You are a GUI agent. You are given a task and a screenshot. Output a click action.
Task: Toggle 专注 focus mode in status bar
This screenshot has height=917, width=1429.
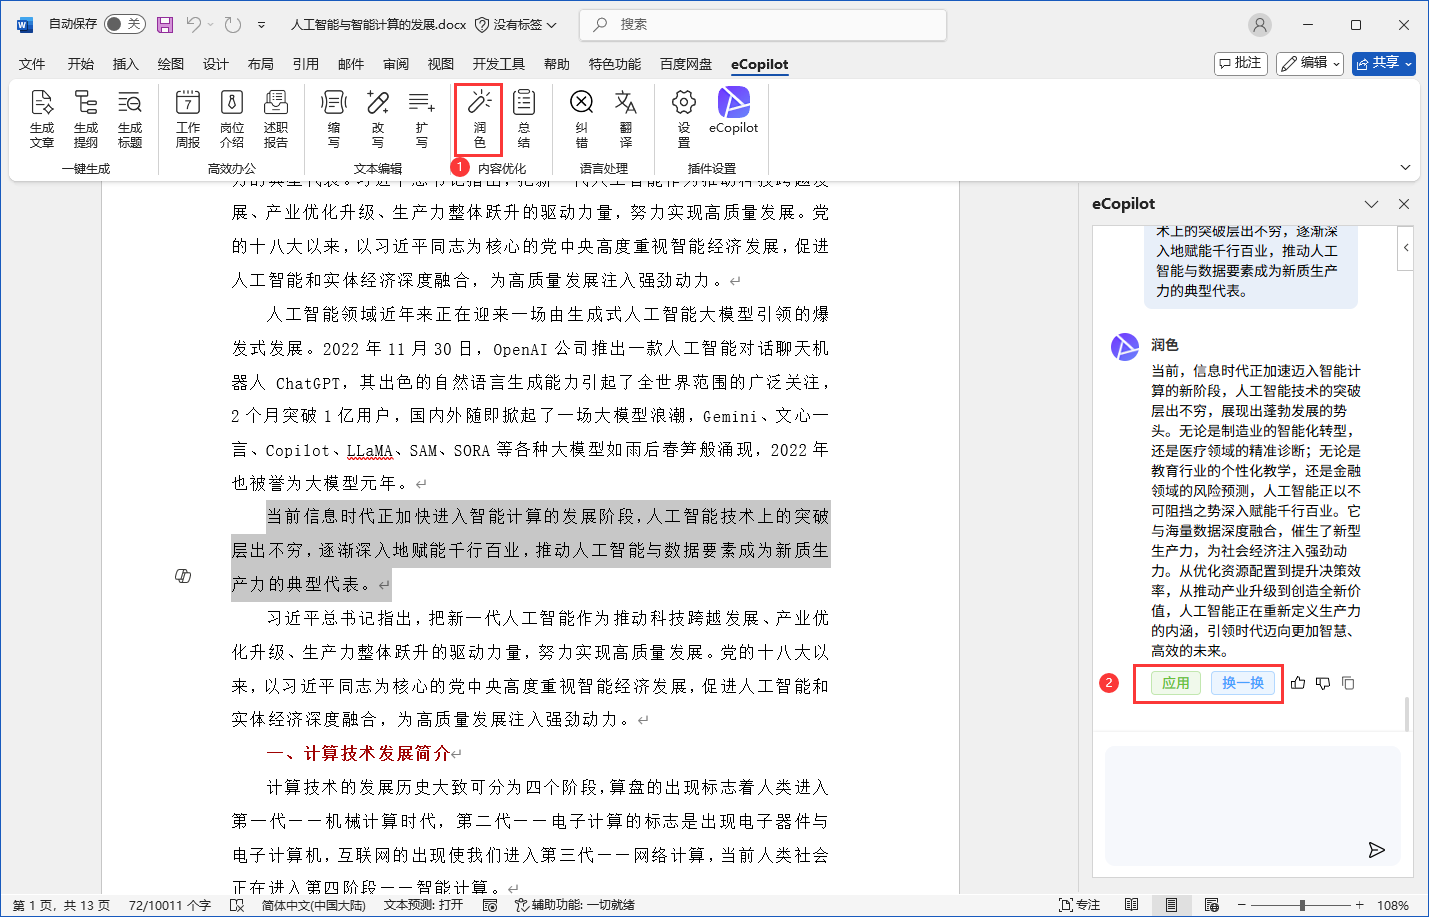(1079, 905)
